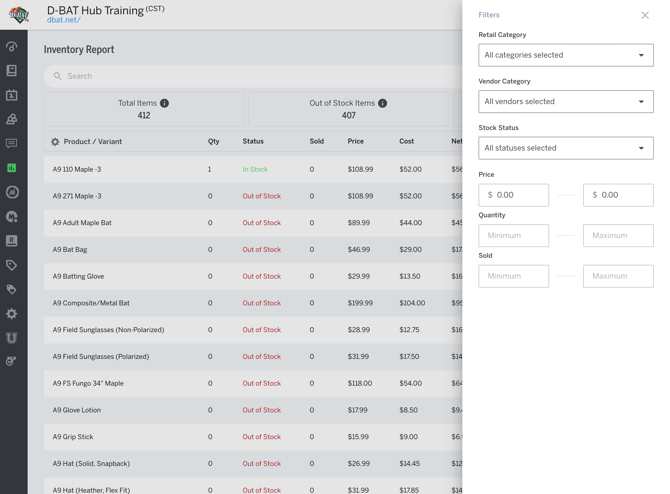Open the chat messages icon in sidebar
The height and width of the screenshot is (494, 670).
(x=12, y=144)
